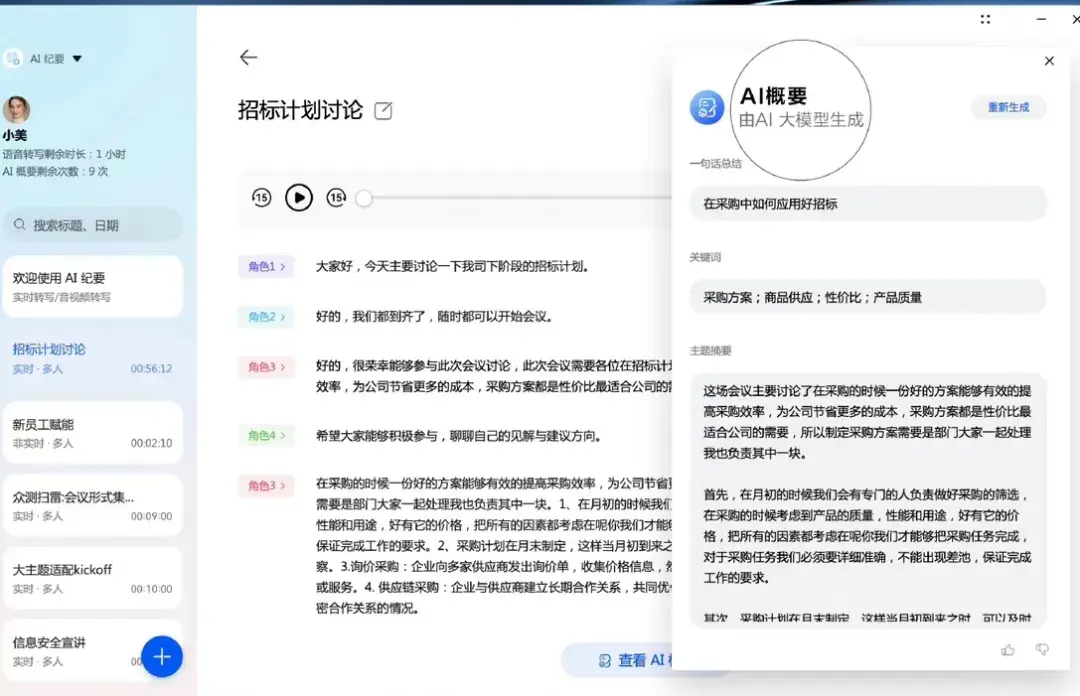Click the 00:56:12 duration label

(x=152, y=369)
